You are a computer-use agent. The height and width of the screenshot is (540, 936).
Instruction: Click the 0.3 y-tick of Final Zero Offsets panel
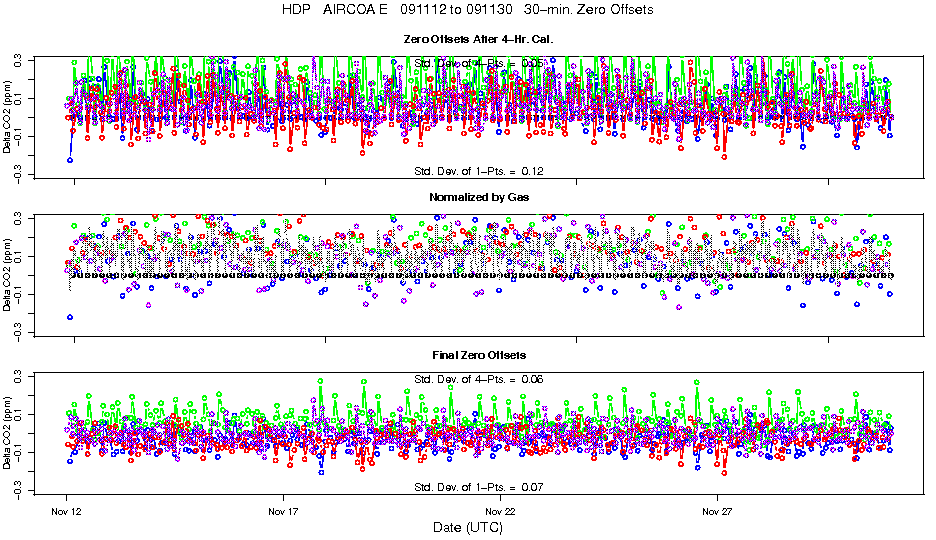point(18,377)
